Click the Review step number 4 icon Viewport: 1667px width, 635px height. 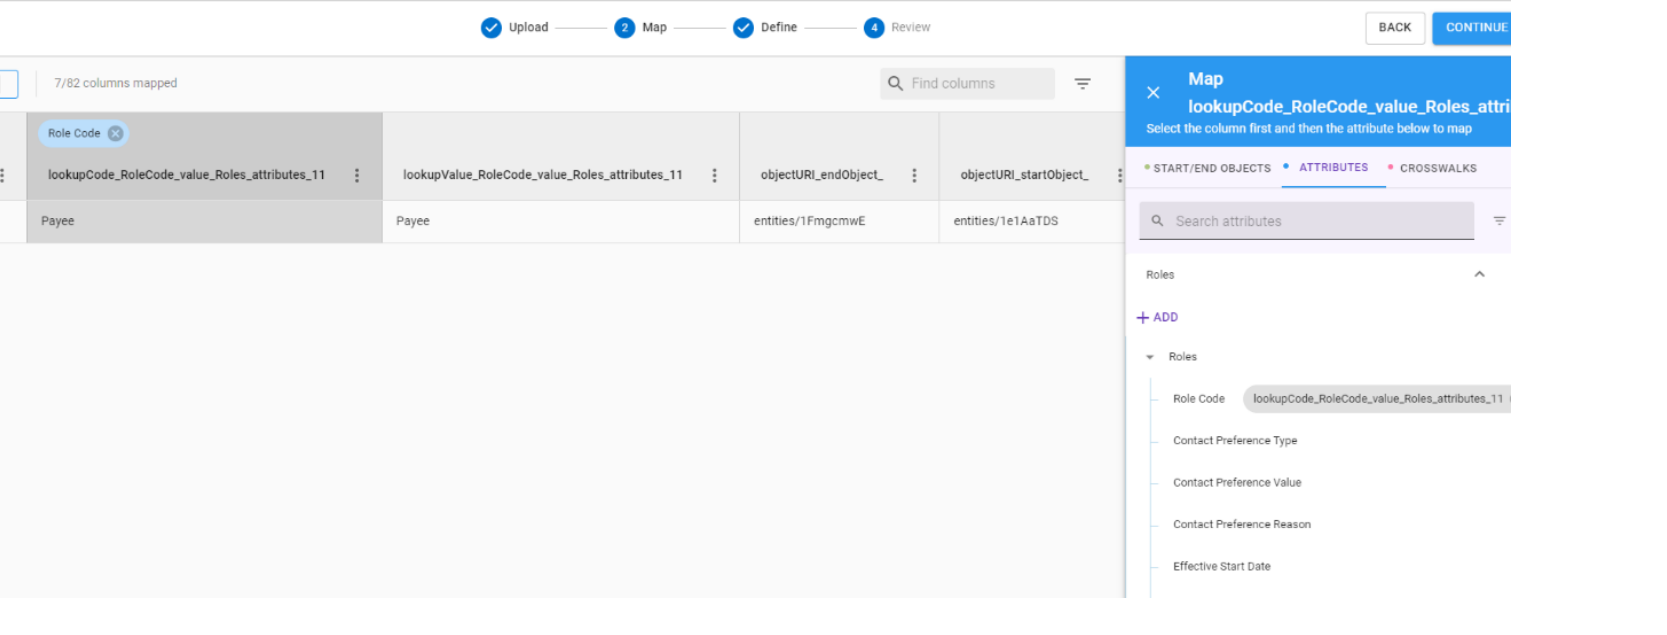(874, 28)
